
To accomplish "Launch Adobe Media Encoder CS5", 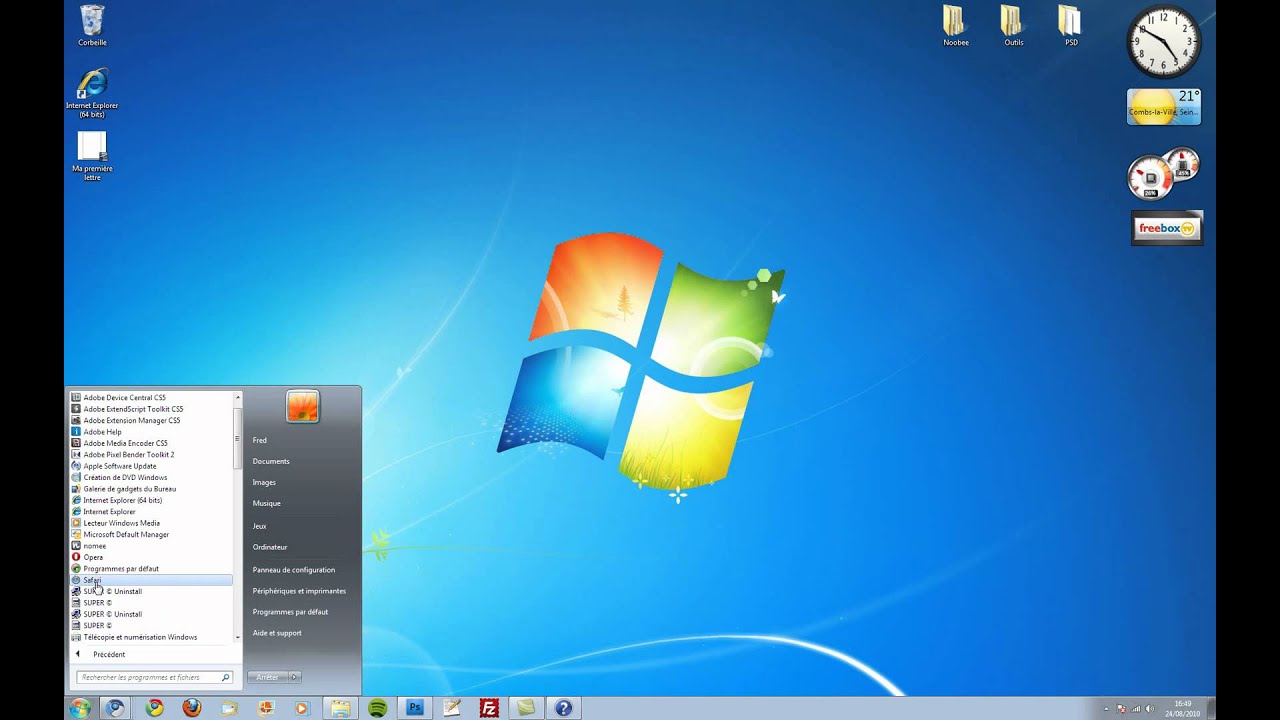I will [152, 443].
